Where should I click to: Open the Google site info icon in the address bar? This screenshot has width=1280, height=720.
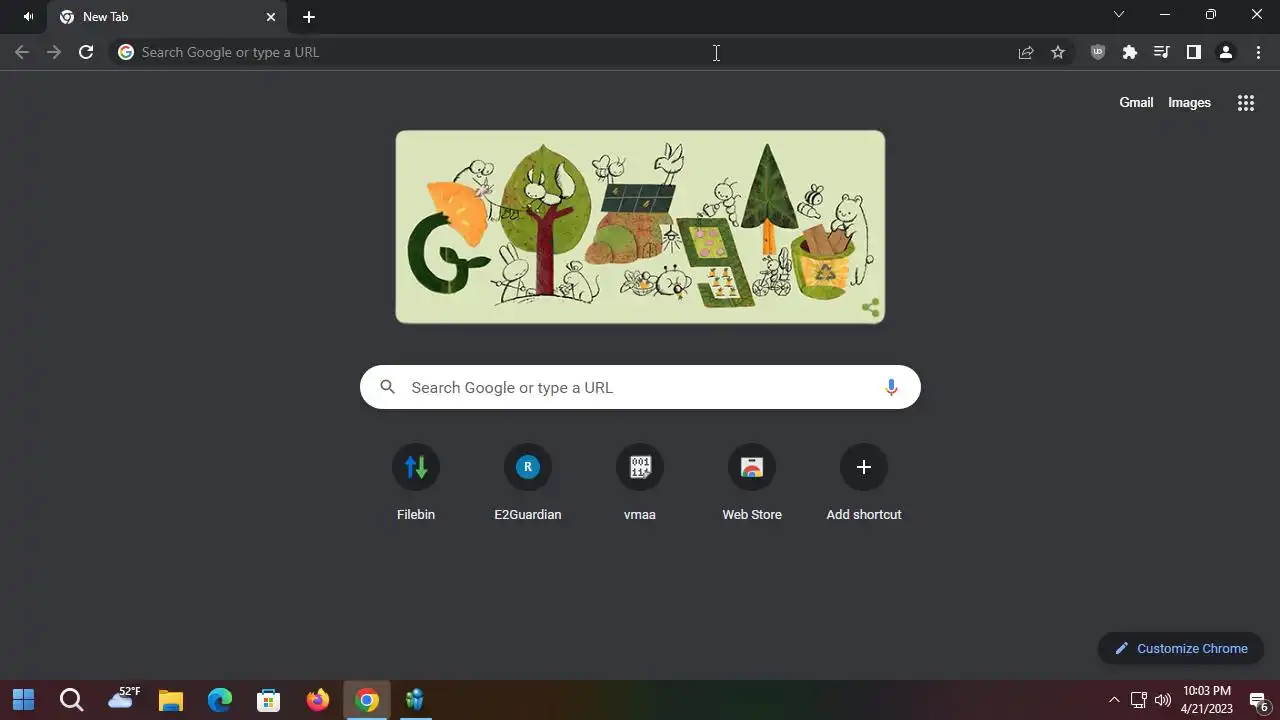(126, 52)
